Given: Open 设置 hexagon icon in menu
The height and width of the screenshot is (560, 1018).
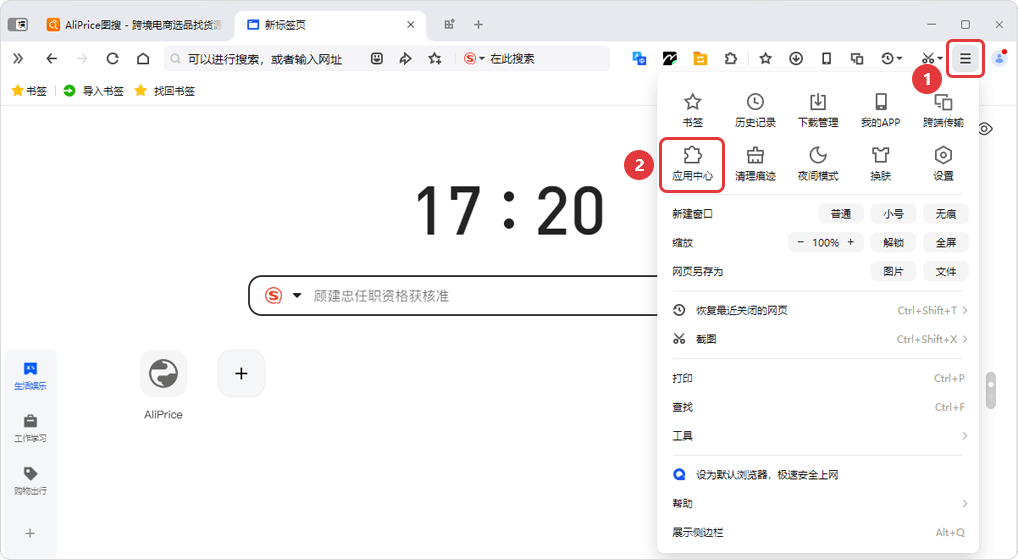Looking at the screenshot, I should [x=943, y=164].
